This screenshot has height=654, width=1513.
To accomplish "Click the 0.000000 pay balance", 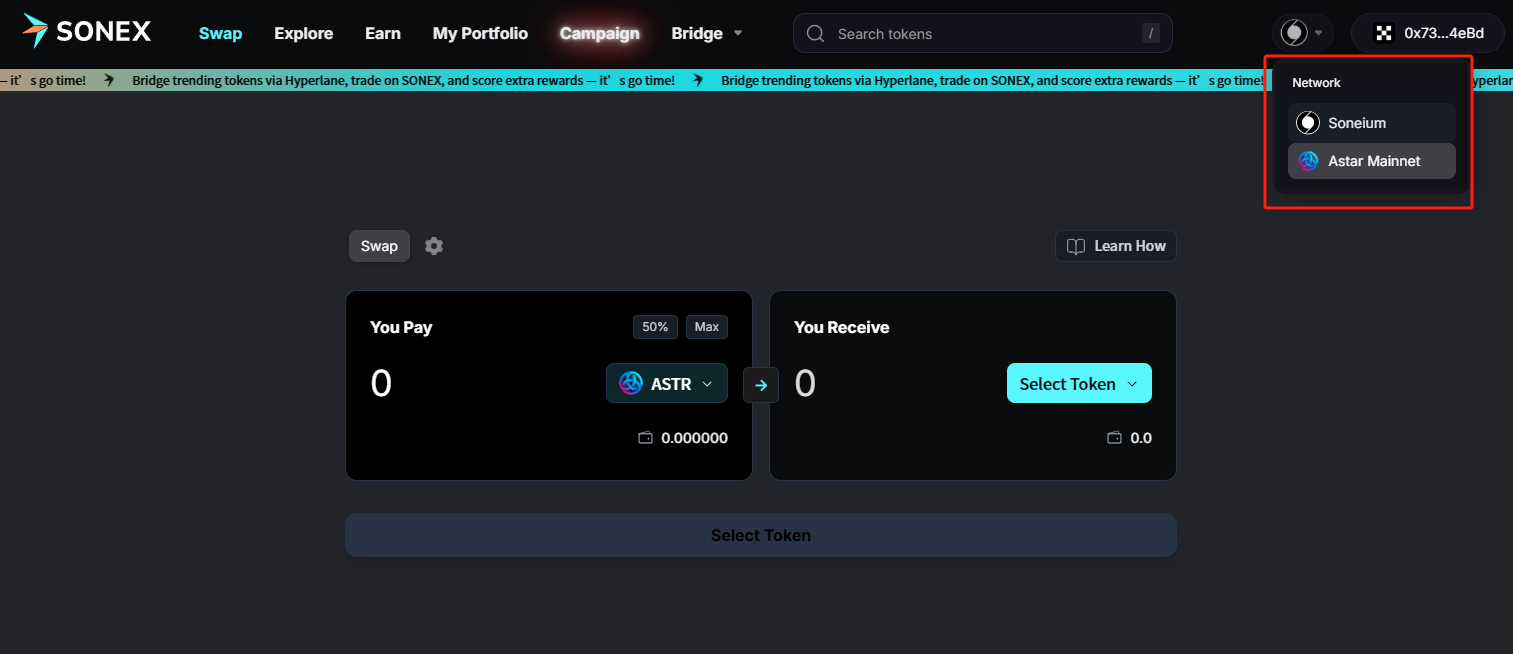I will click(694, 438).
